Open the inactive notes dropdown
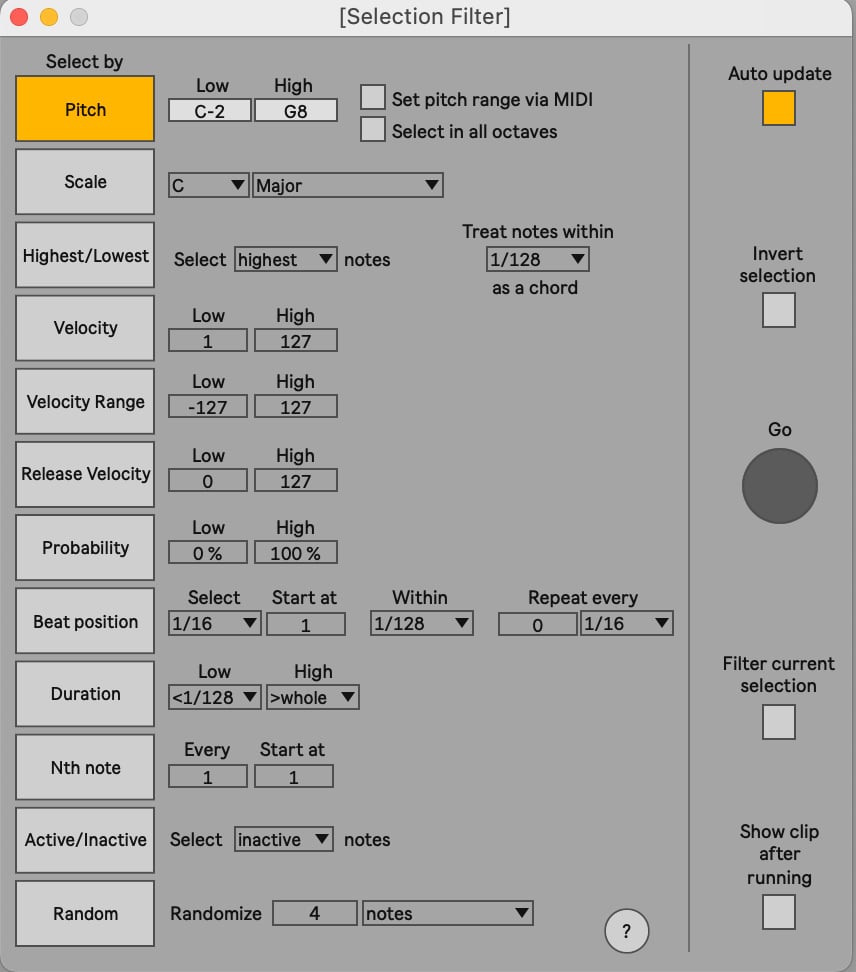This screenshot has height=972, width=856. point(283,839)
